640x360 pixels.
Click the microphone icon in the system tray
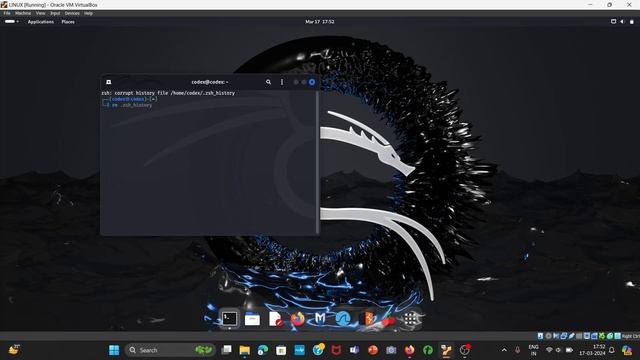click(x=518, y=350)
